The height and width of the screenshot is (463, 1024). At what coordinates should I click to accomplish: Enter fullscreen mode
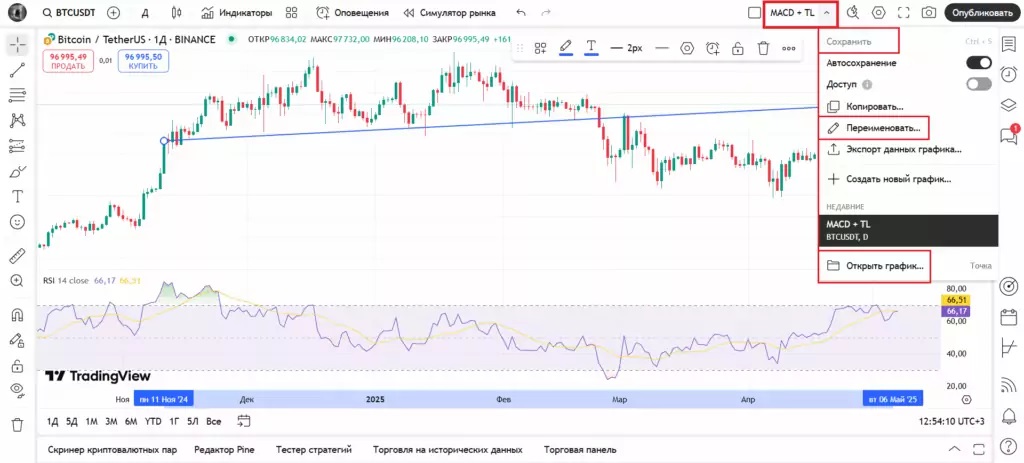pos(903,12)
